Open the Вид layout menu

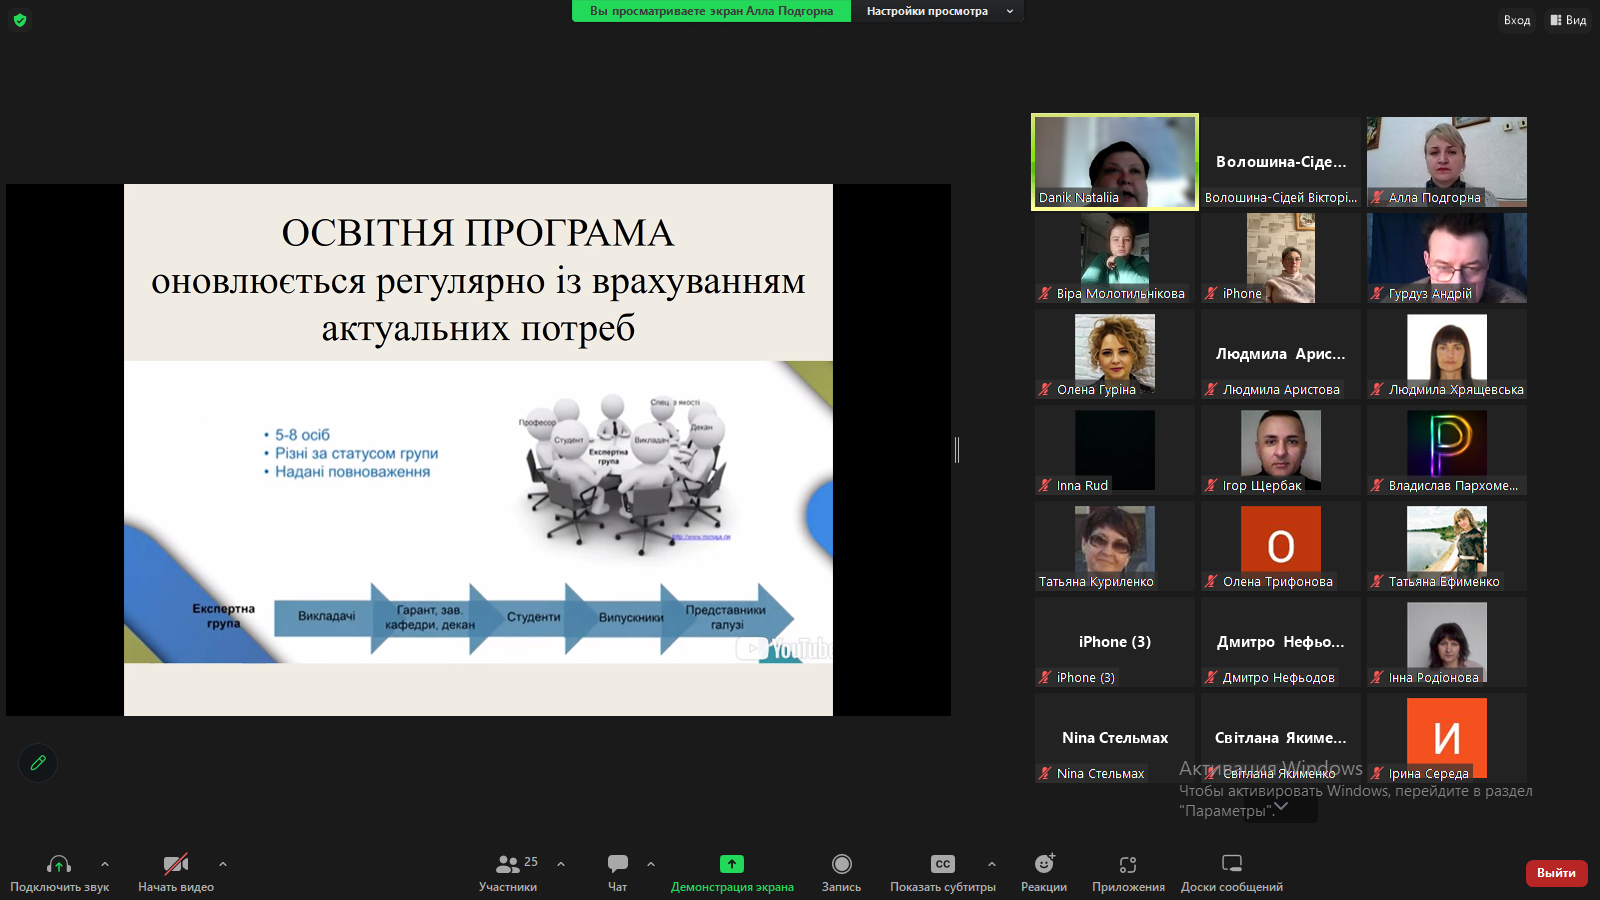(1568, 20)
